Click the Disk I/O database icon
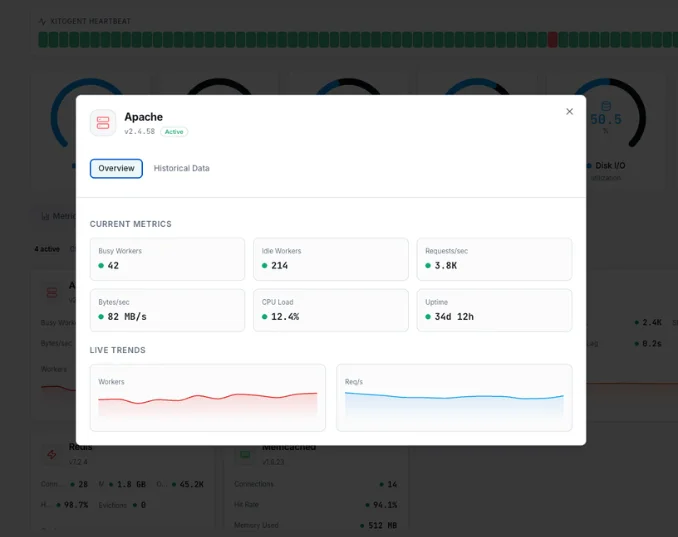 click(x=606, y=106)
